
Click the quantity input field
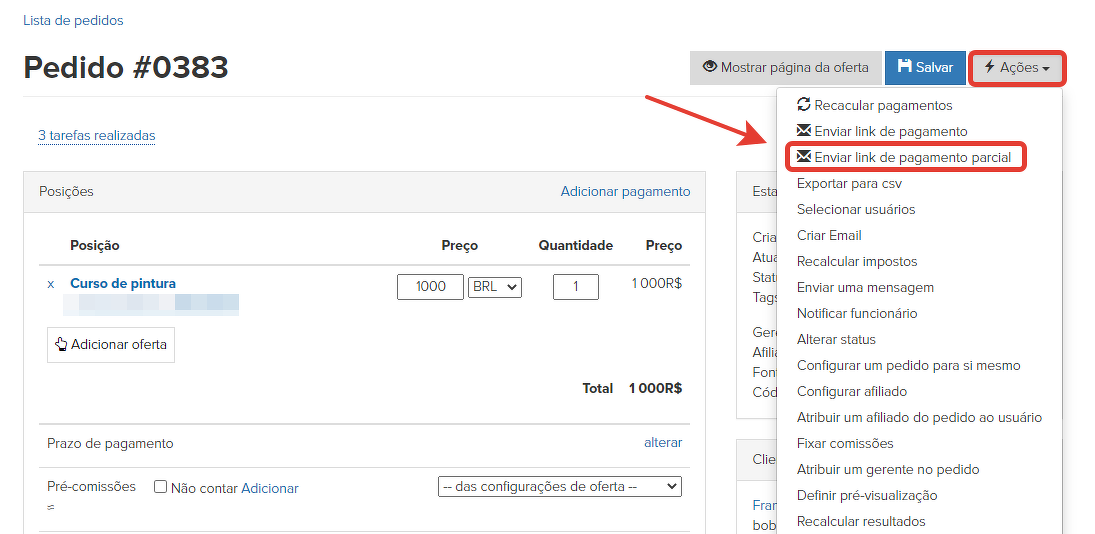(575, 287)
